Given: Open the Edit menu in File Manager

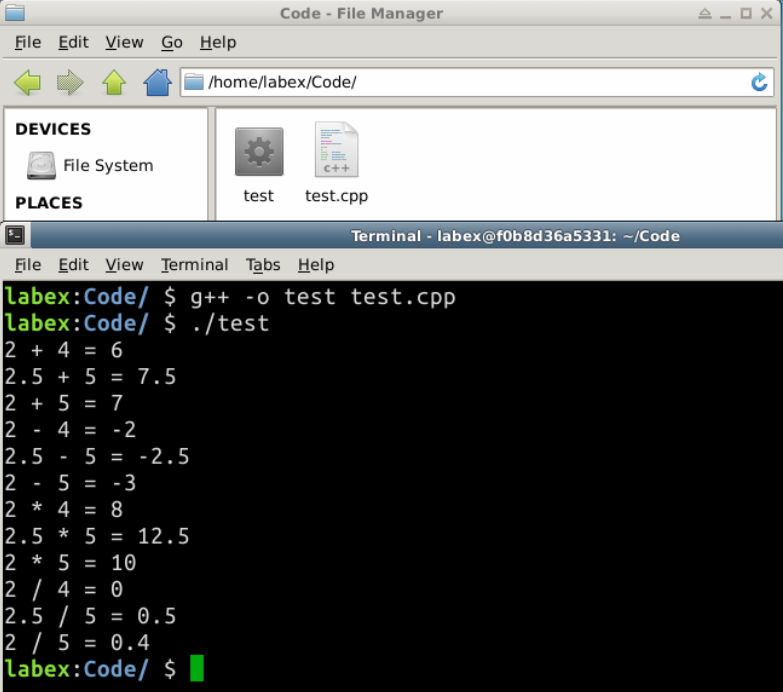Looking at the screenshot, I should tap(73, 42).
